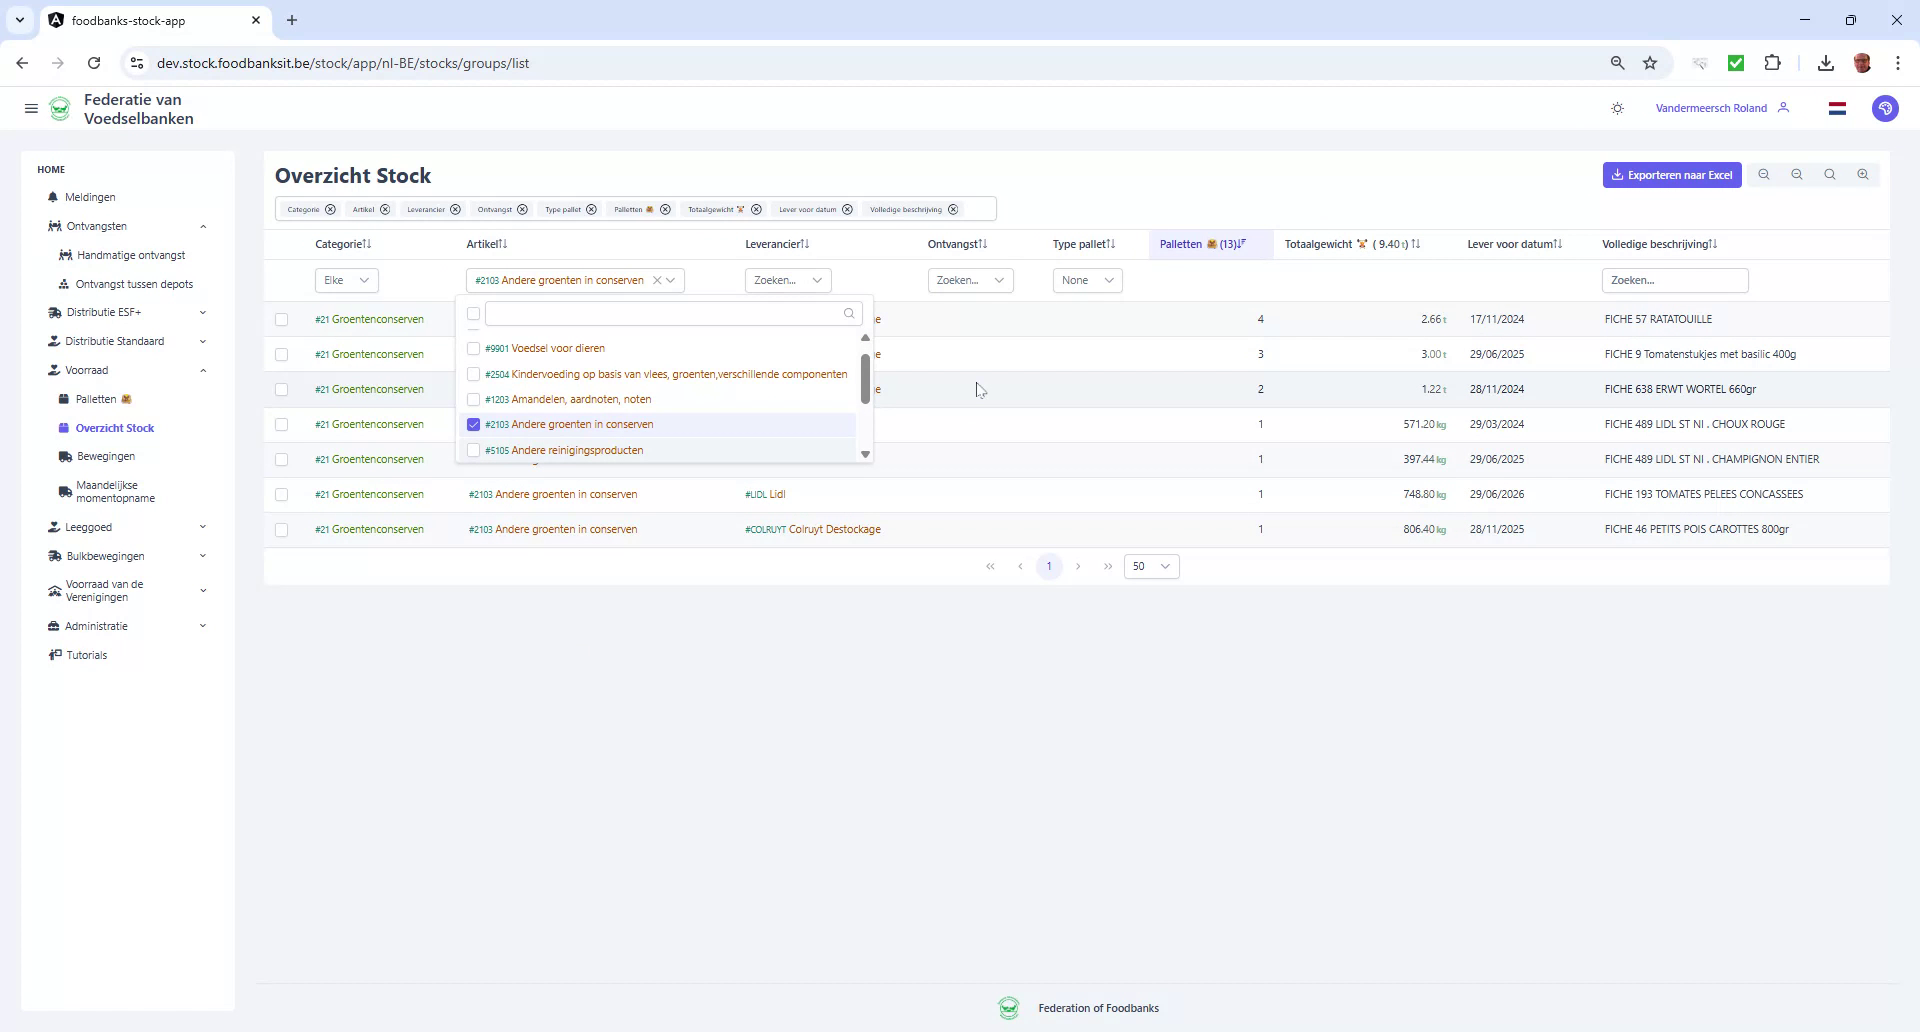Click the Dutch flag language icon
The height and width of the screenshot is (1032, 1920).
pos(1838,108)
